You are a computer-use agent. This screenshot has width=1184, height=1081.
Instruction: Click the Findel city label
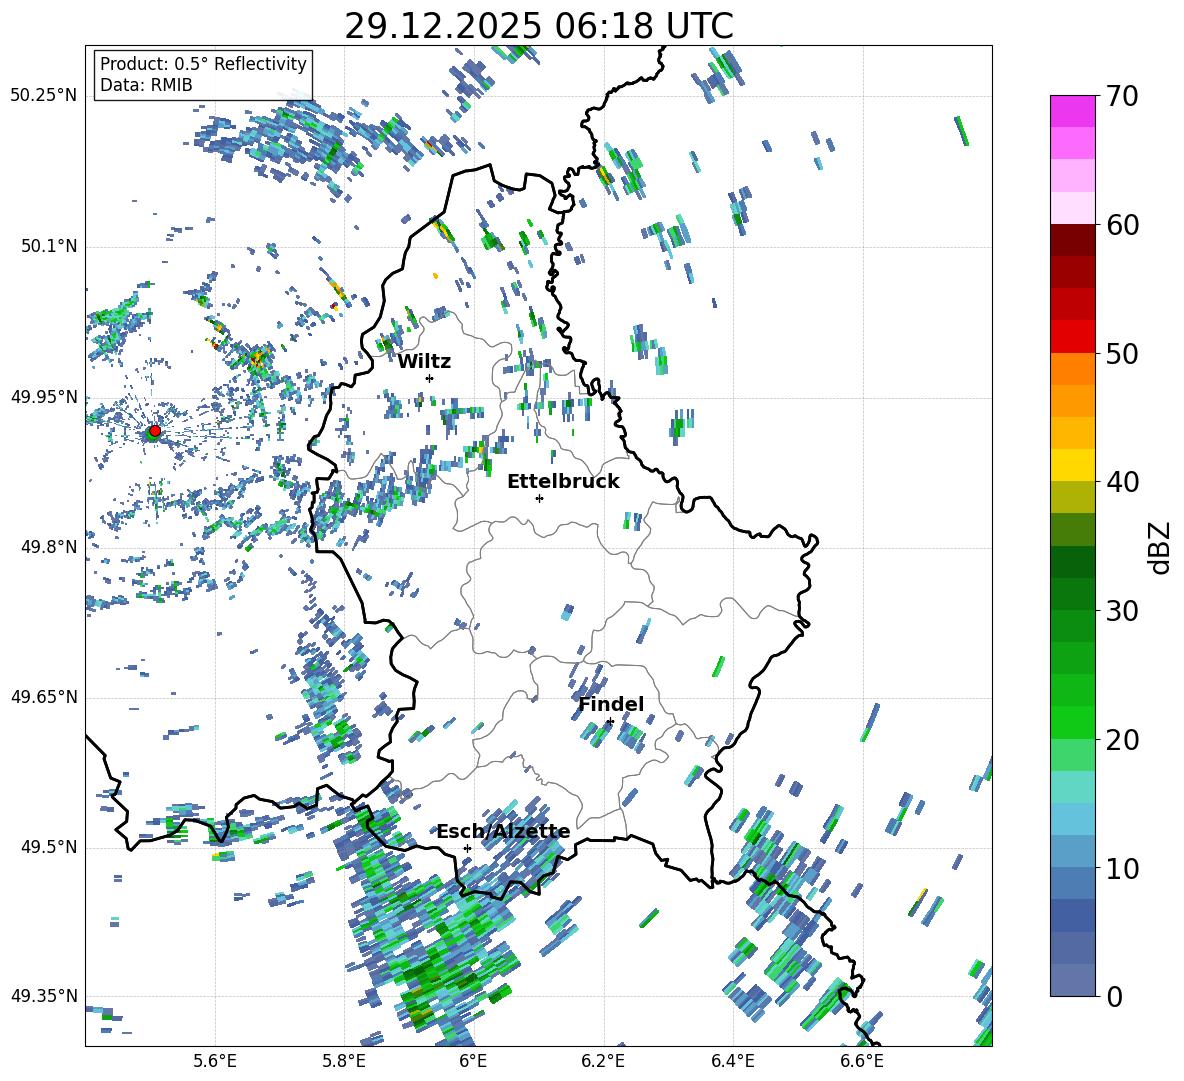pos(611,704)
